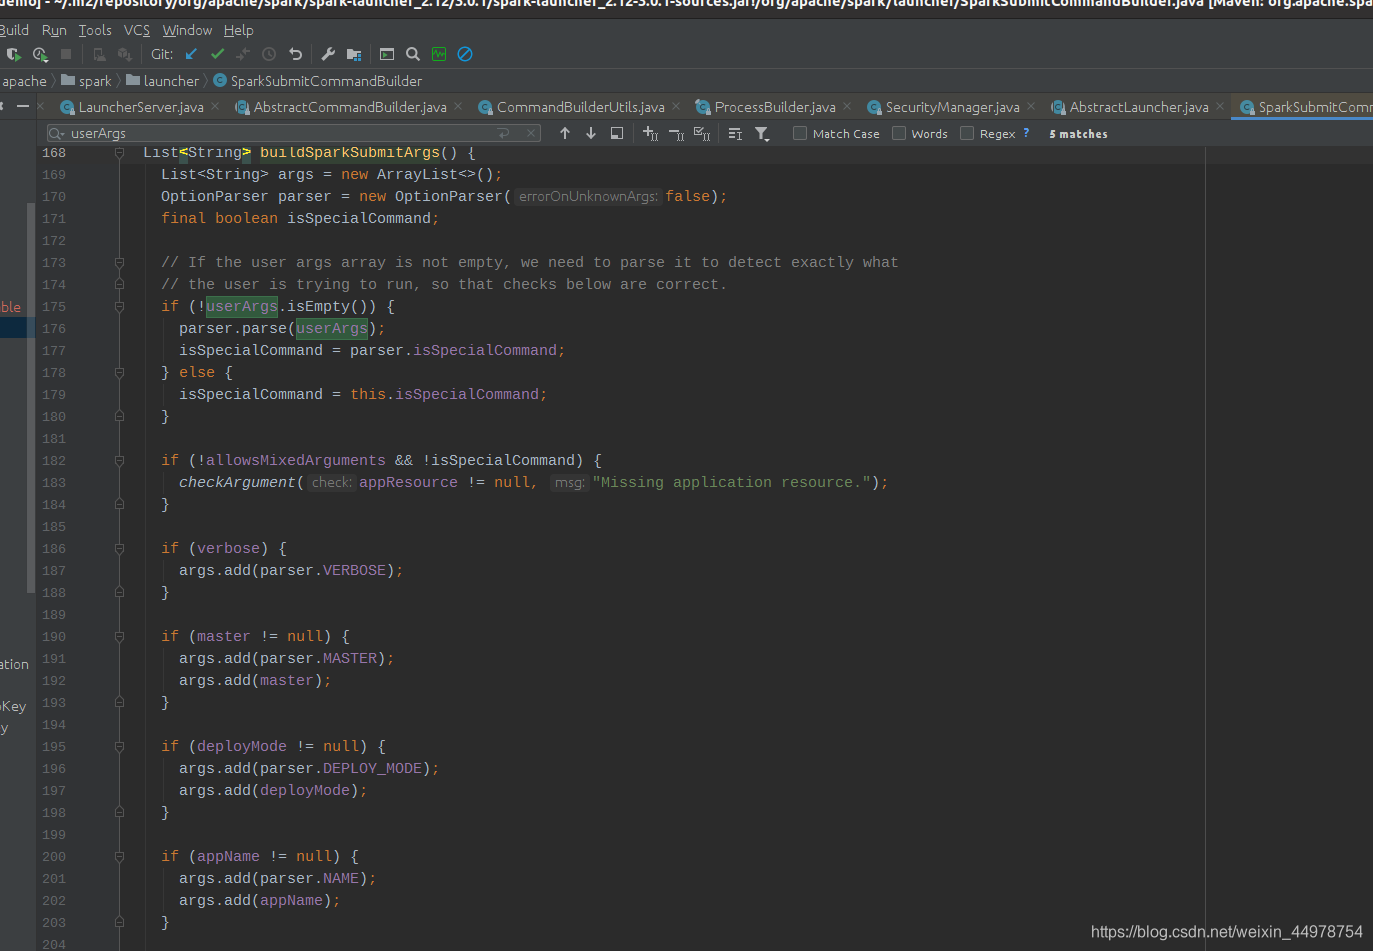Click the Run with Coverage icon in toolbar

pos(13,54)
